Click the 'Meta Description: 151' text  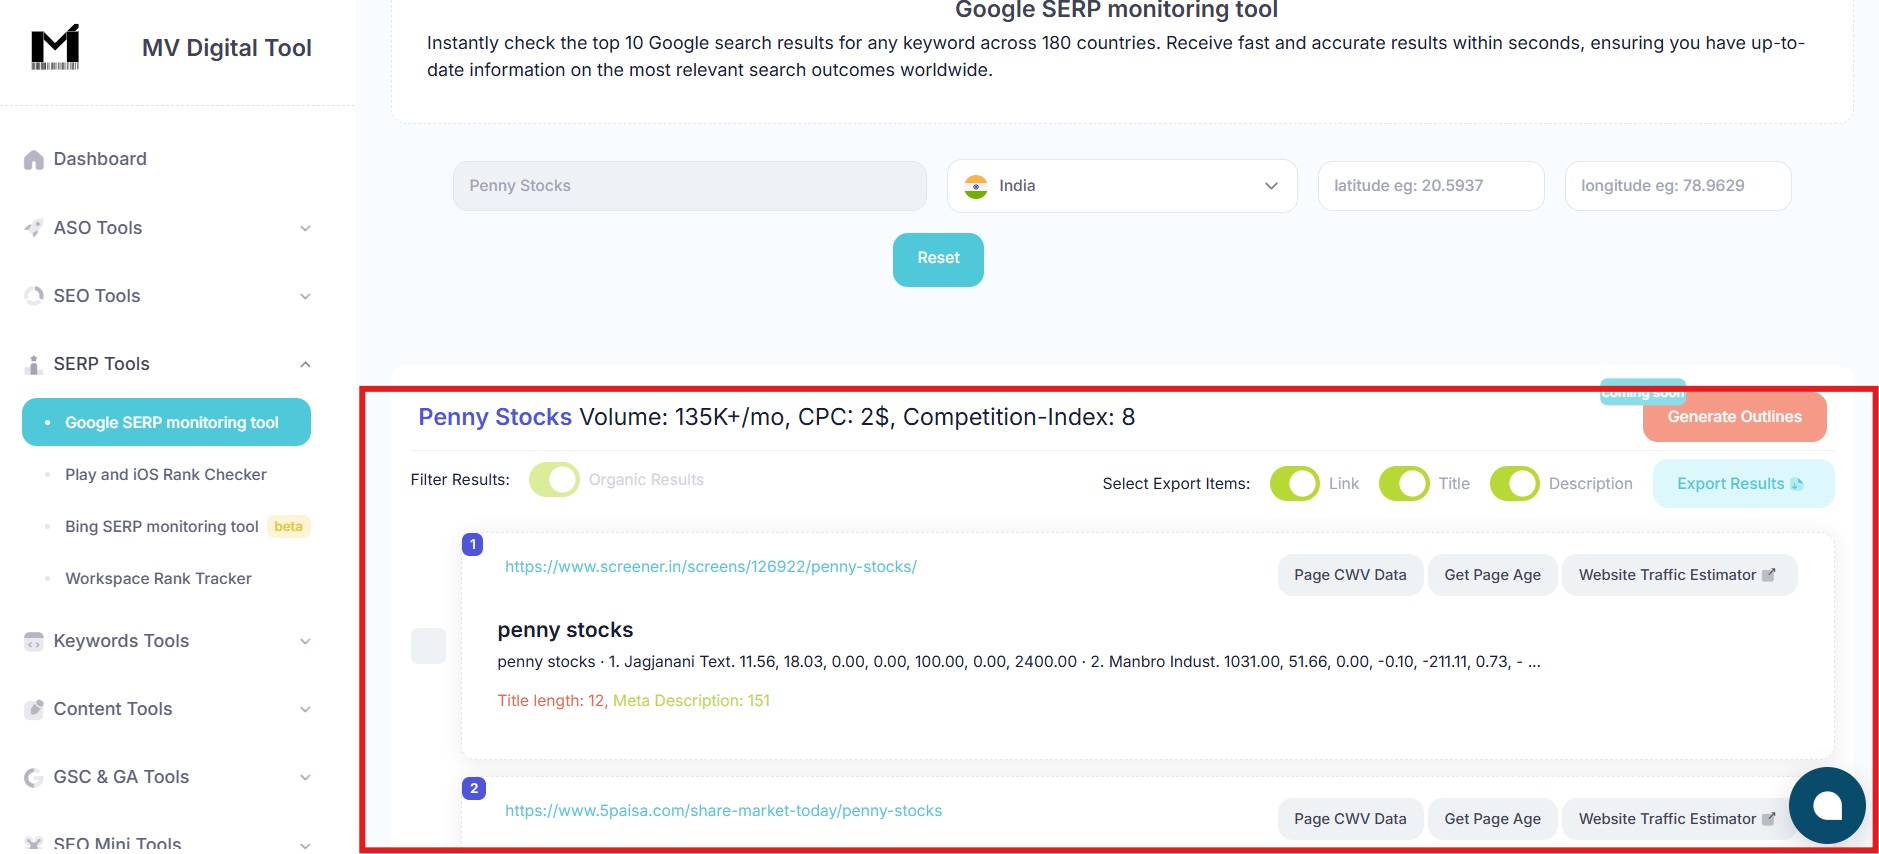point(691,701)
